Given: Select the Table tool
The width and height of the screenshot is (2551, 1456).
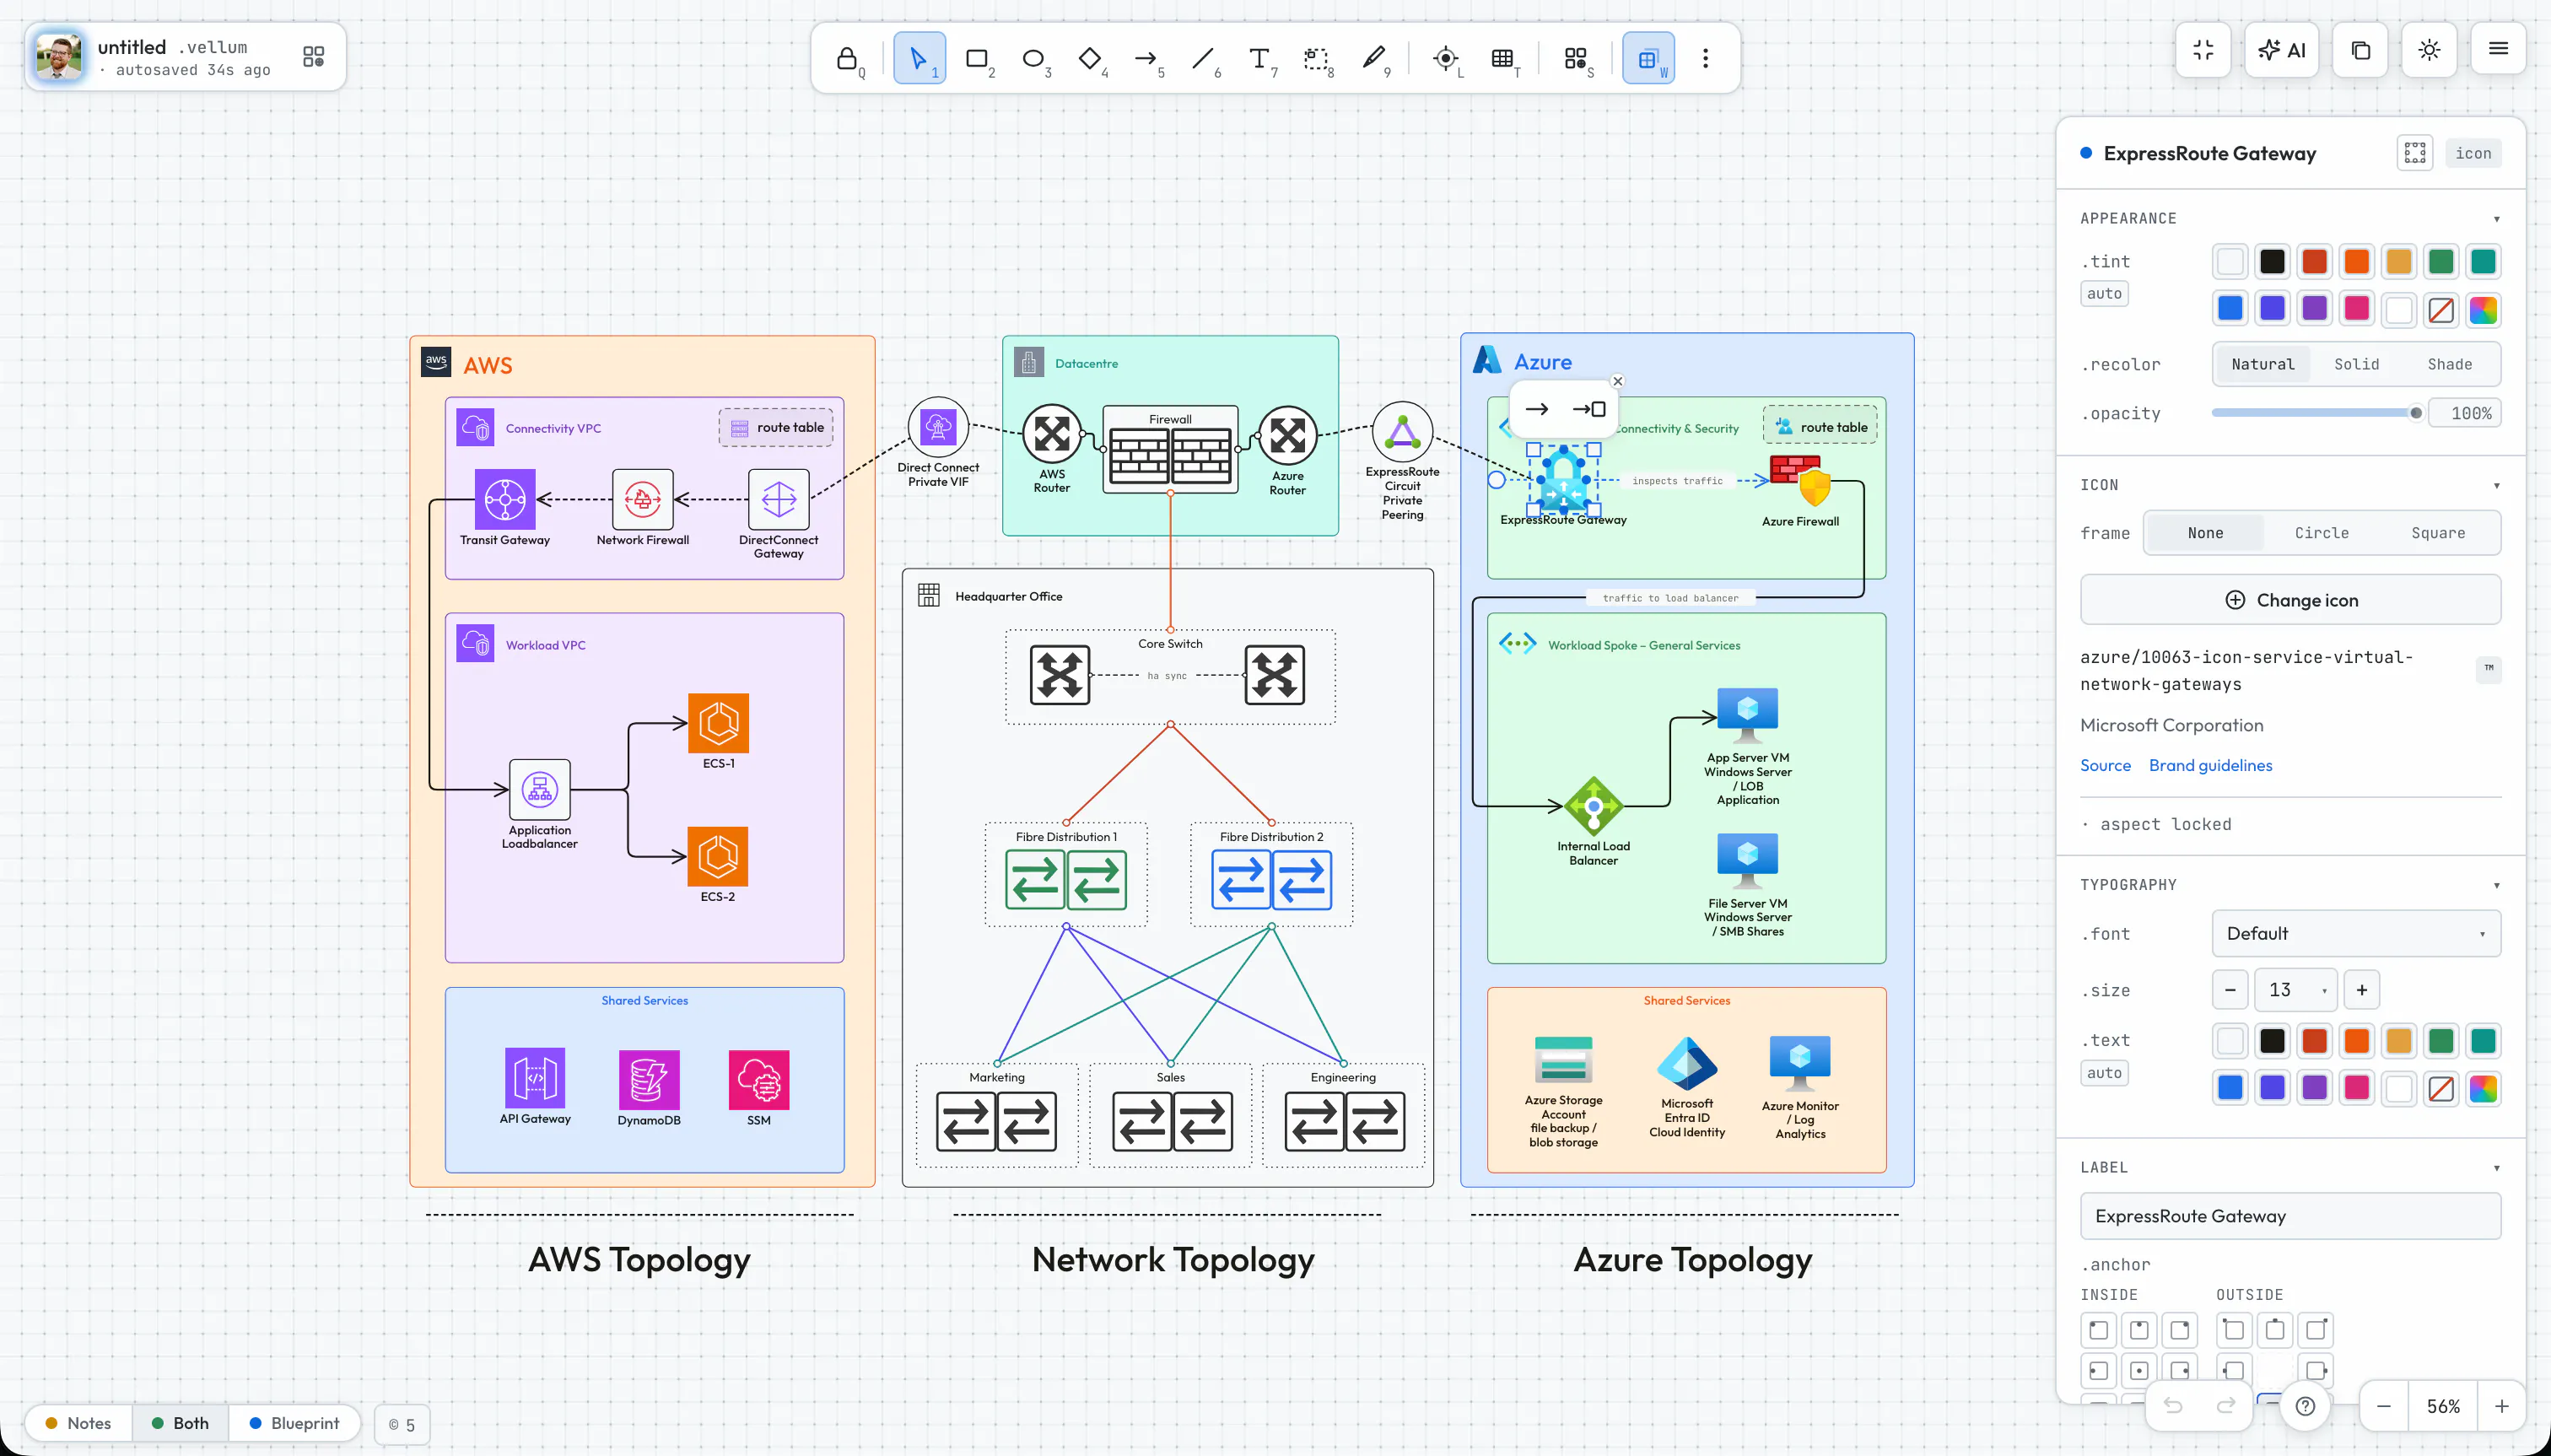Looking at the screenshot, I should [1502, 58].
